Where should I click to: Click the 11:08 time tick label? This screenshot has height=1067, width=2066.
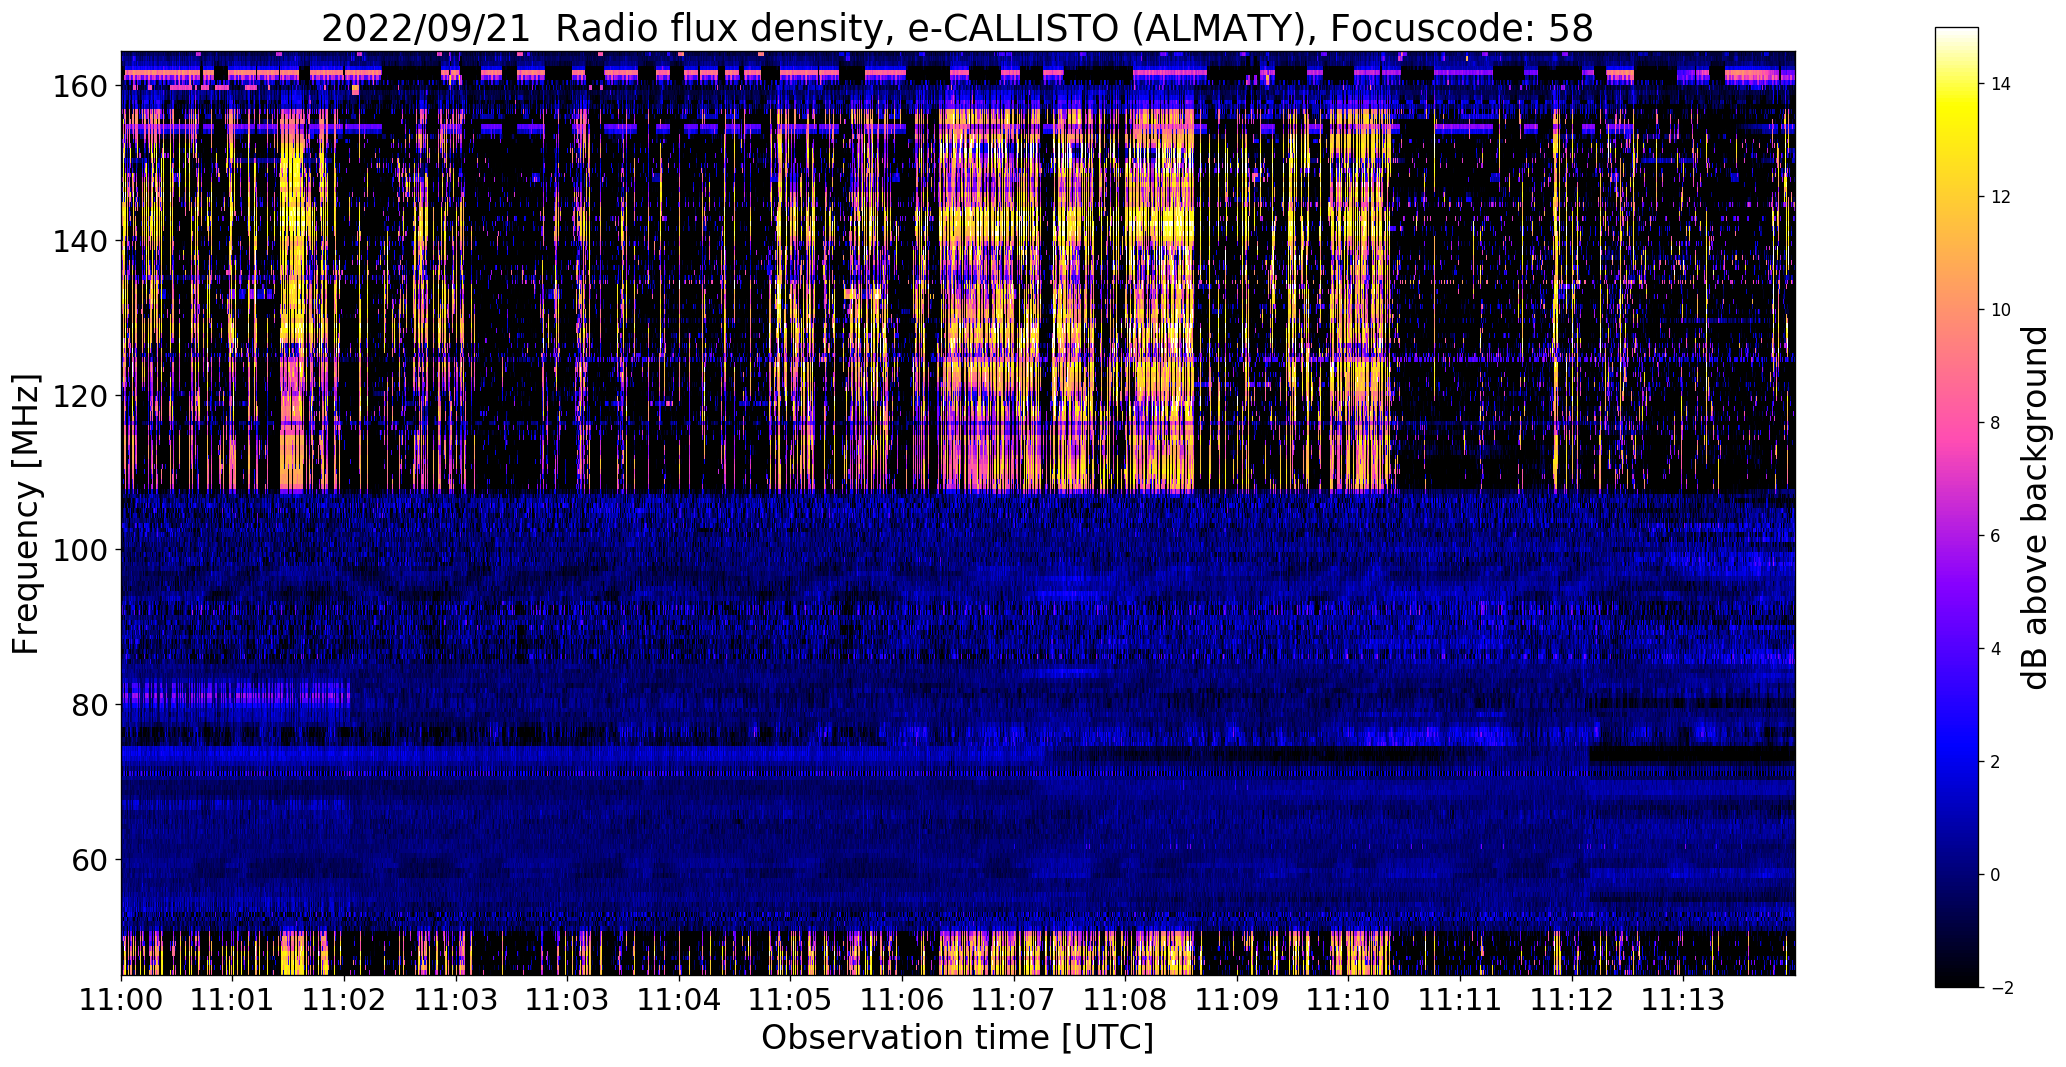(1126, 1000)
